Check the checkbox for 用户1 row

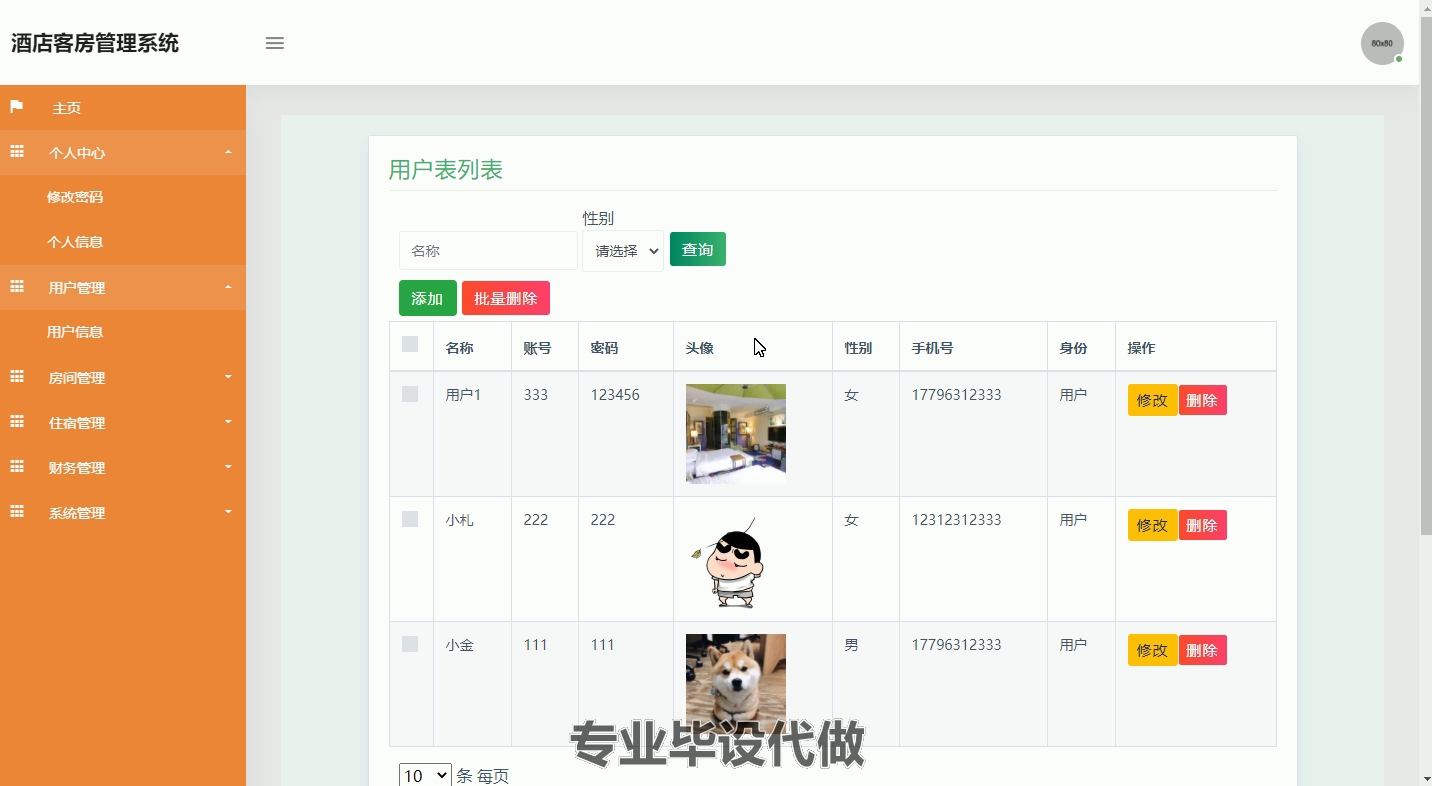[x=410, y=394]
